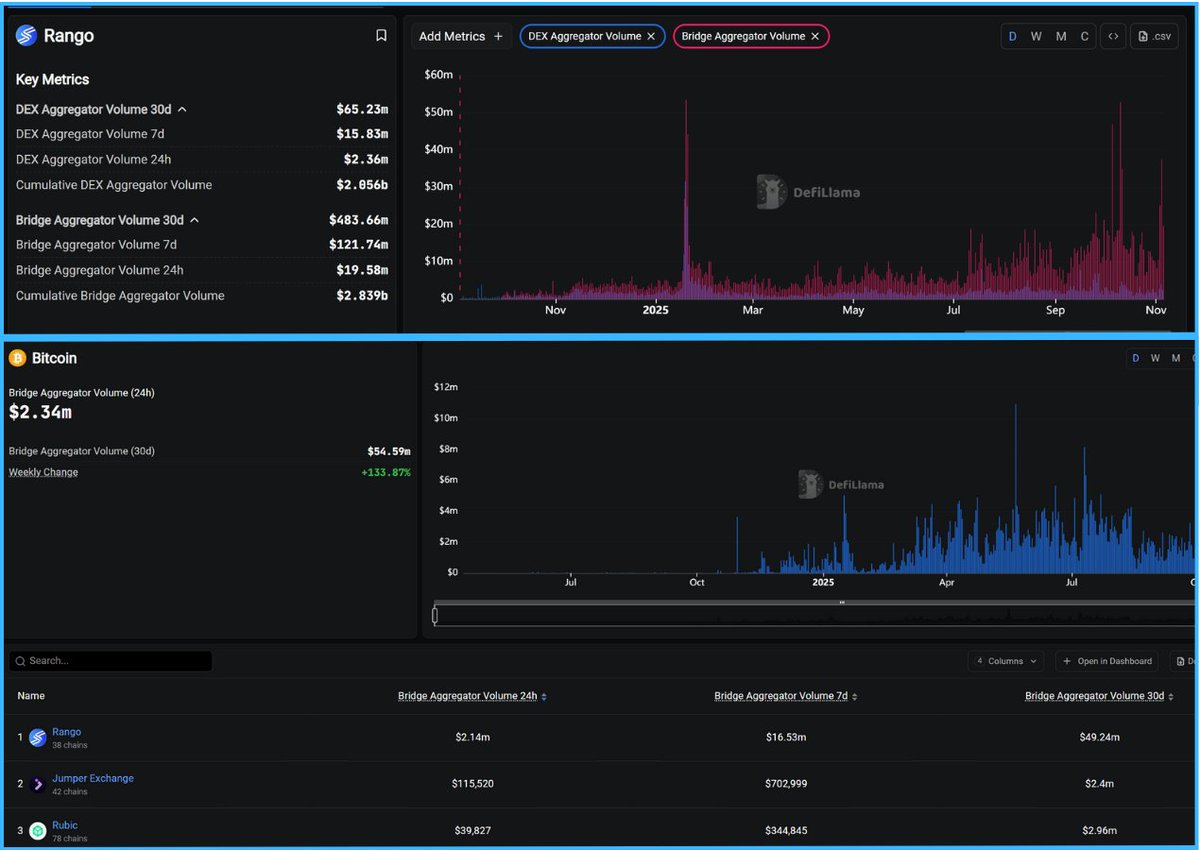Screen dimensions: 1200x850
Task: Remove the Bridge Aggregator Volume chip
Action: click(815, 36)
